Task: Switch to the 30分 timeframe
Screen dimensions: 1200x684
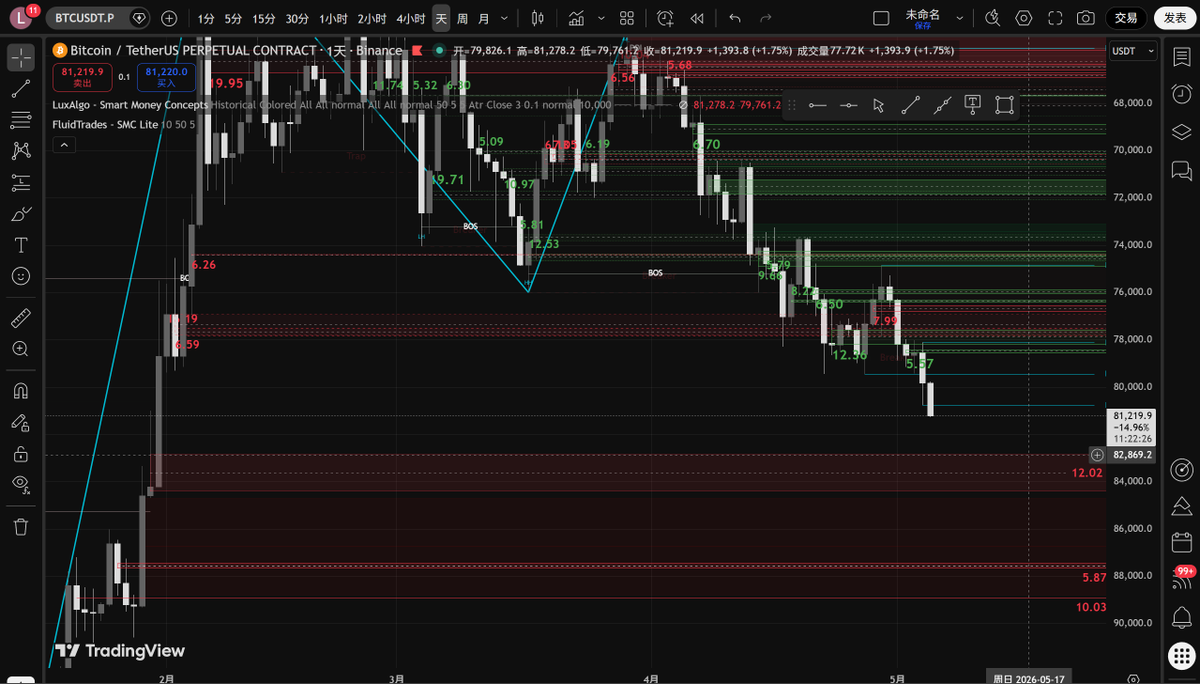Action: (x=297, y=18)
